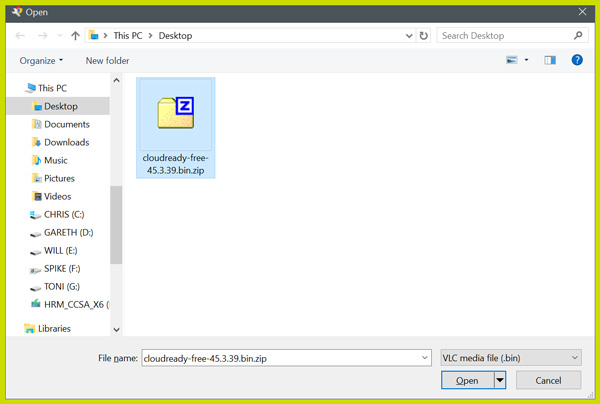Change the view layout icon
The width and height of the screenshot is (600, 404).
pos(512,60)
